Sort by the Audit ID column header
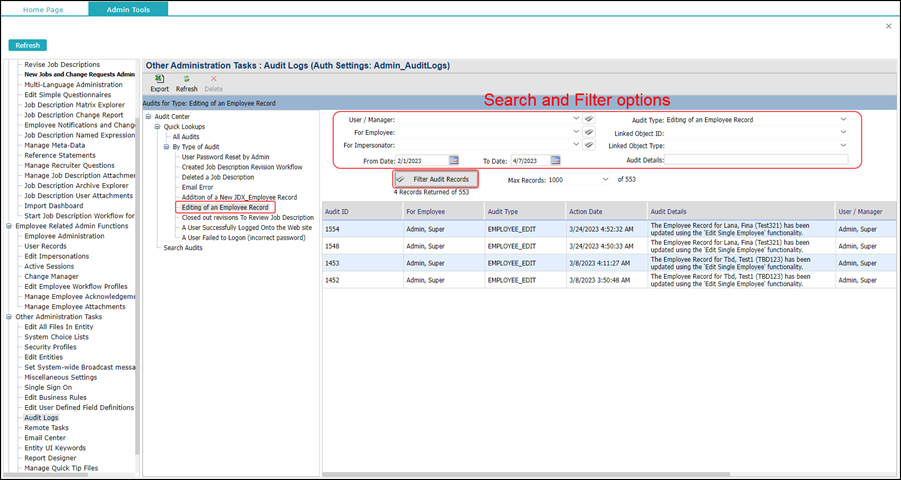This screenshot has height=481, width=901. (x=363, y=211)
